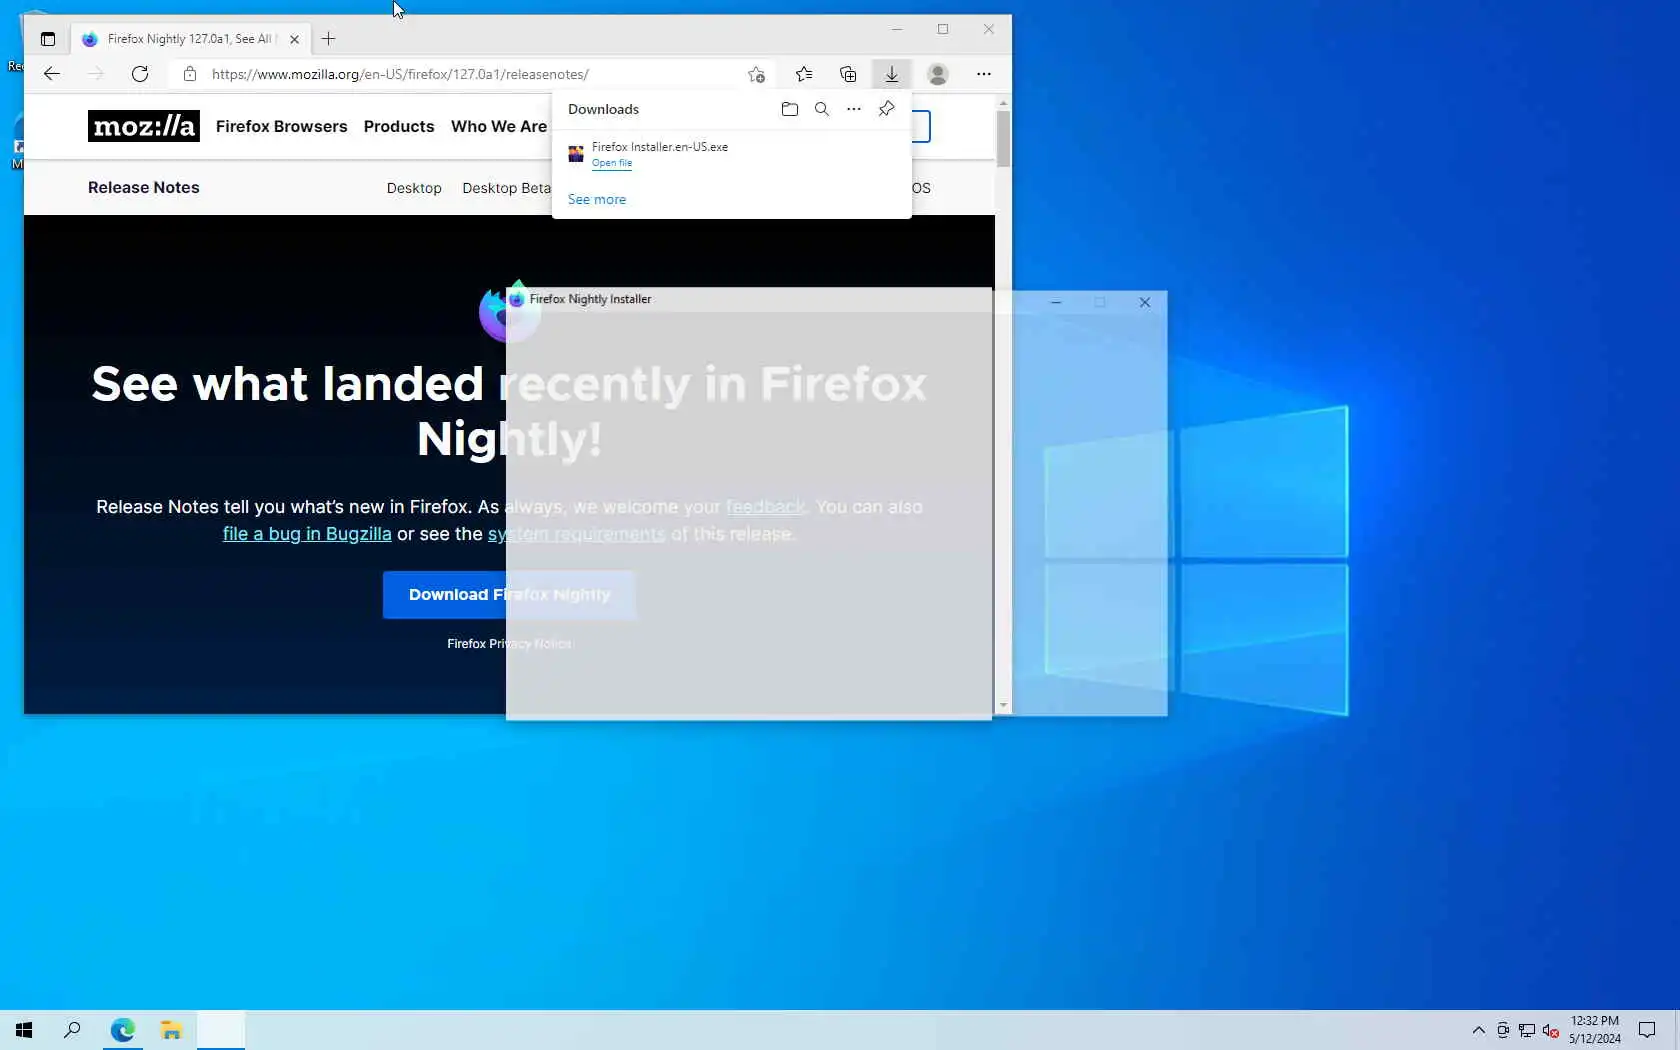Image resolution: width=1680 pixels, height=1050 pixels.
Task: View site information via the lock icon
Action: click(190, 74)
